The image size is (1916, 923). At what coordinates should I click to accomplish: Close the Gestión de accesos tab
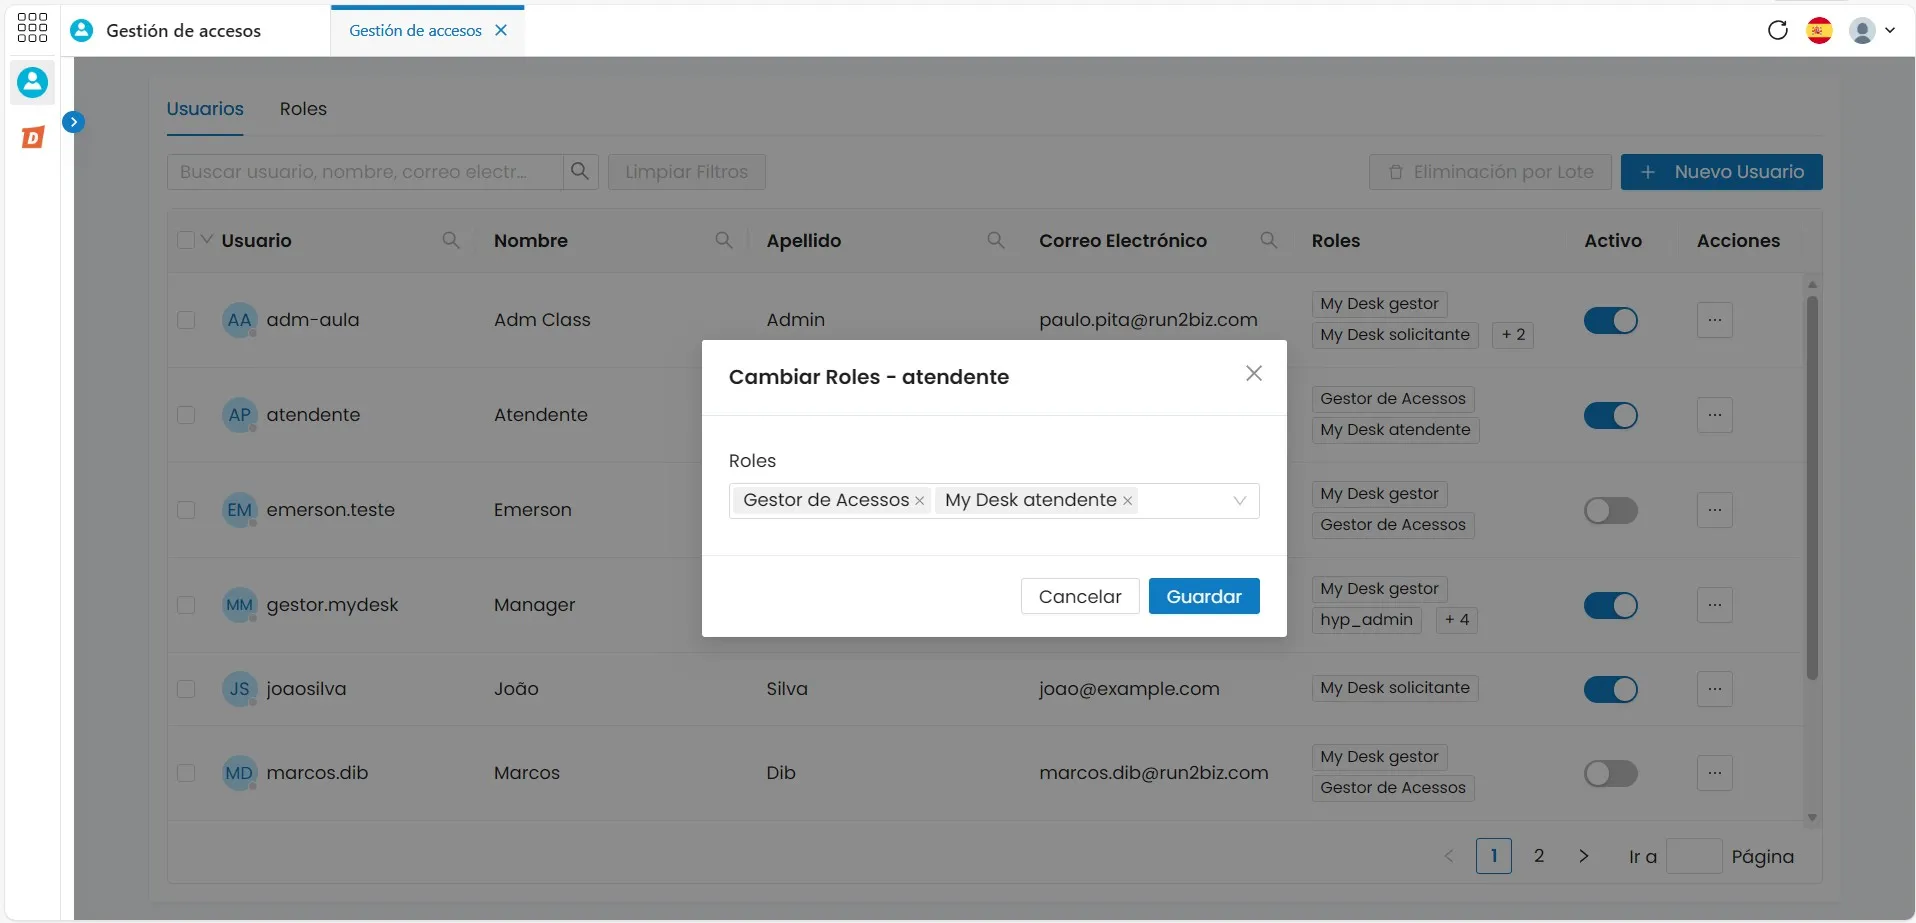click(x=501, y=30)
